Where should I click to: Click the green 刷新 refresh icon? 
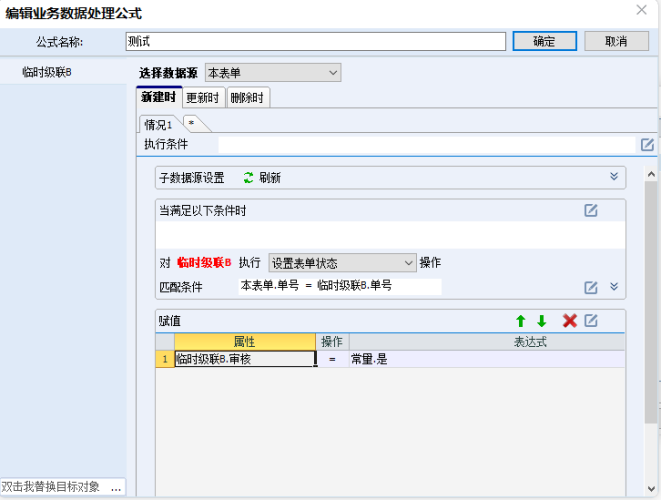(x=248, y=178)
